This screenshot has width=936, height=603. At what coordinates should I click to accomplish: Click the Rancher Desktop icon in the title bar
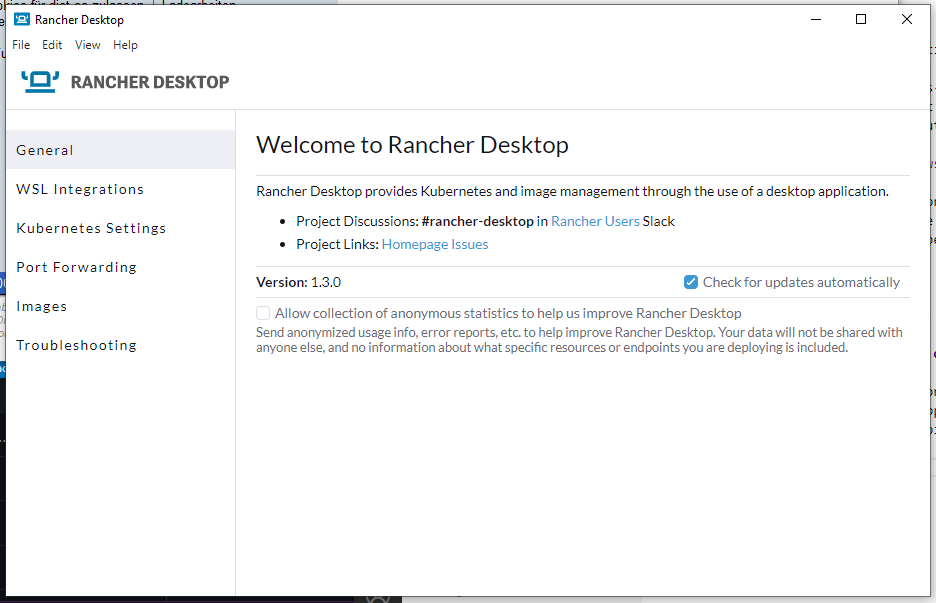pos(22,18)
